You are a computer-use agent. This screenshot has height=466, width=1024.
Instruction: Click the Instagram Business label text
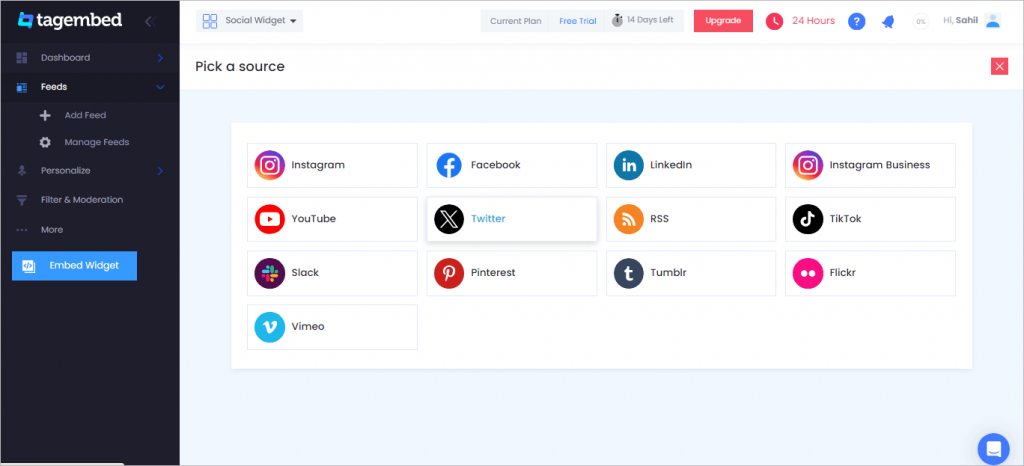pos(880,165)
